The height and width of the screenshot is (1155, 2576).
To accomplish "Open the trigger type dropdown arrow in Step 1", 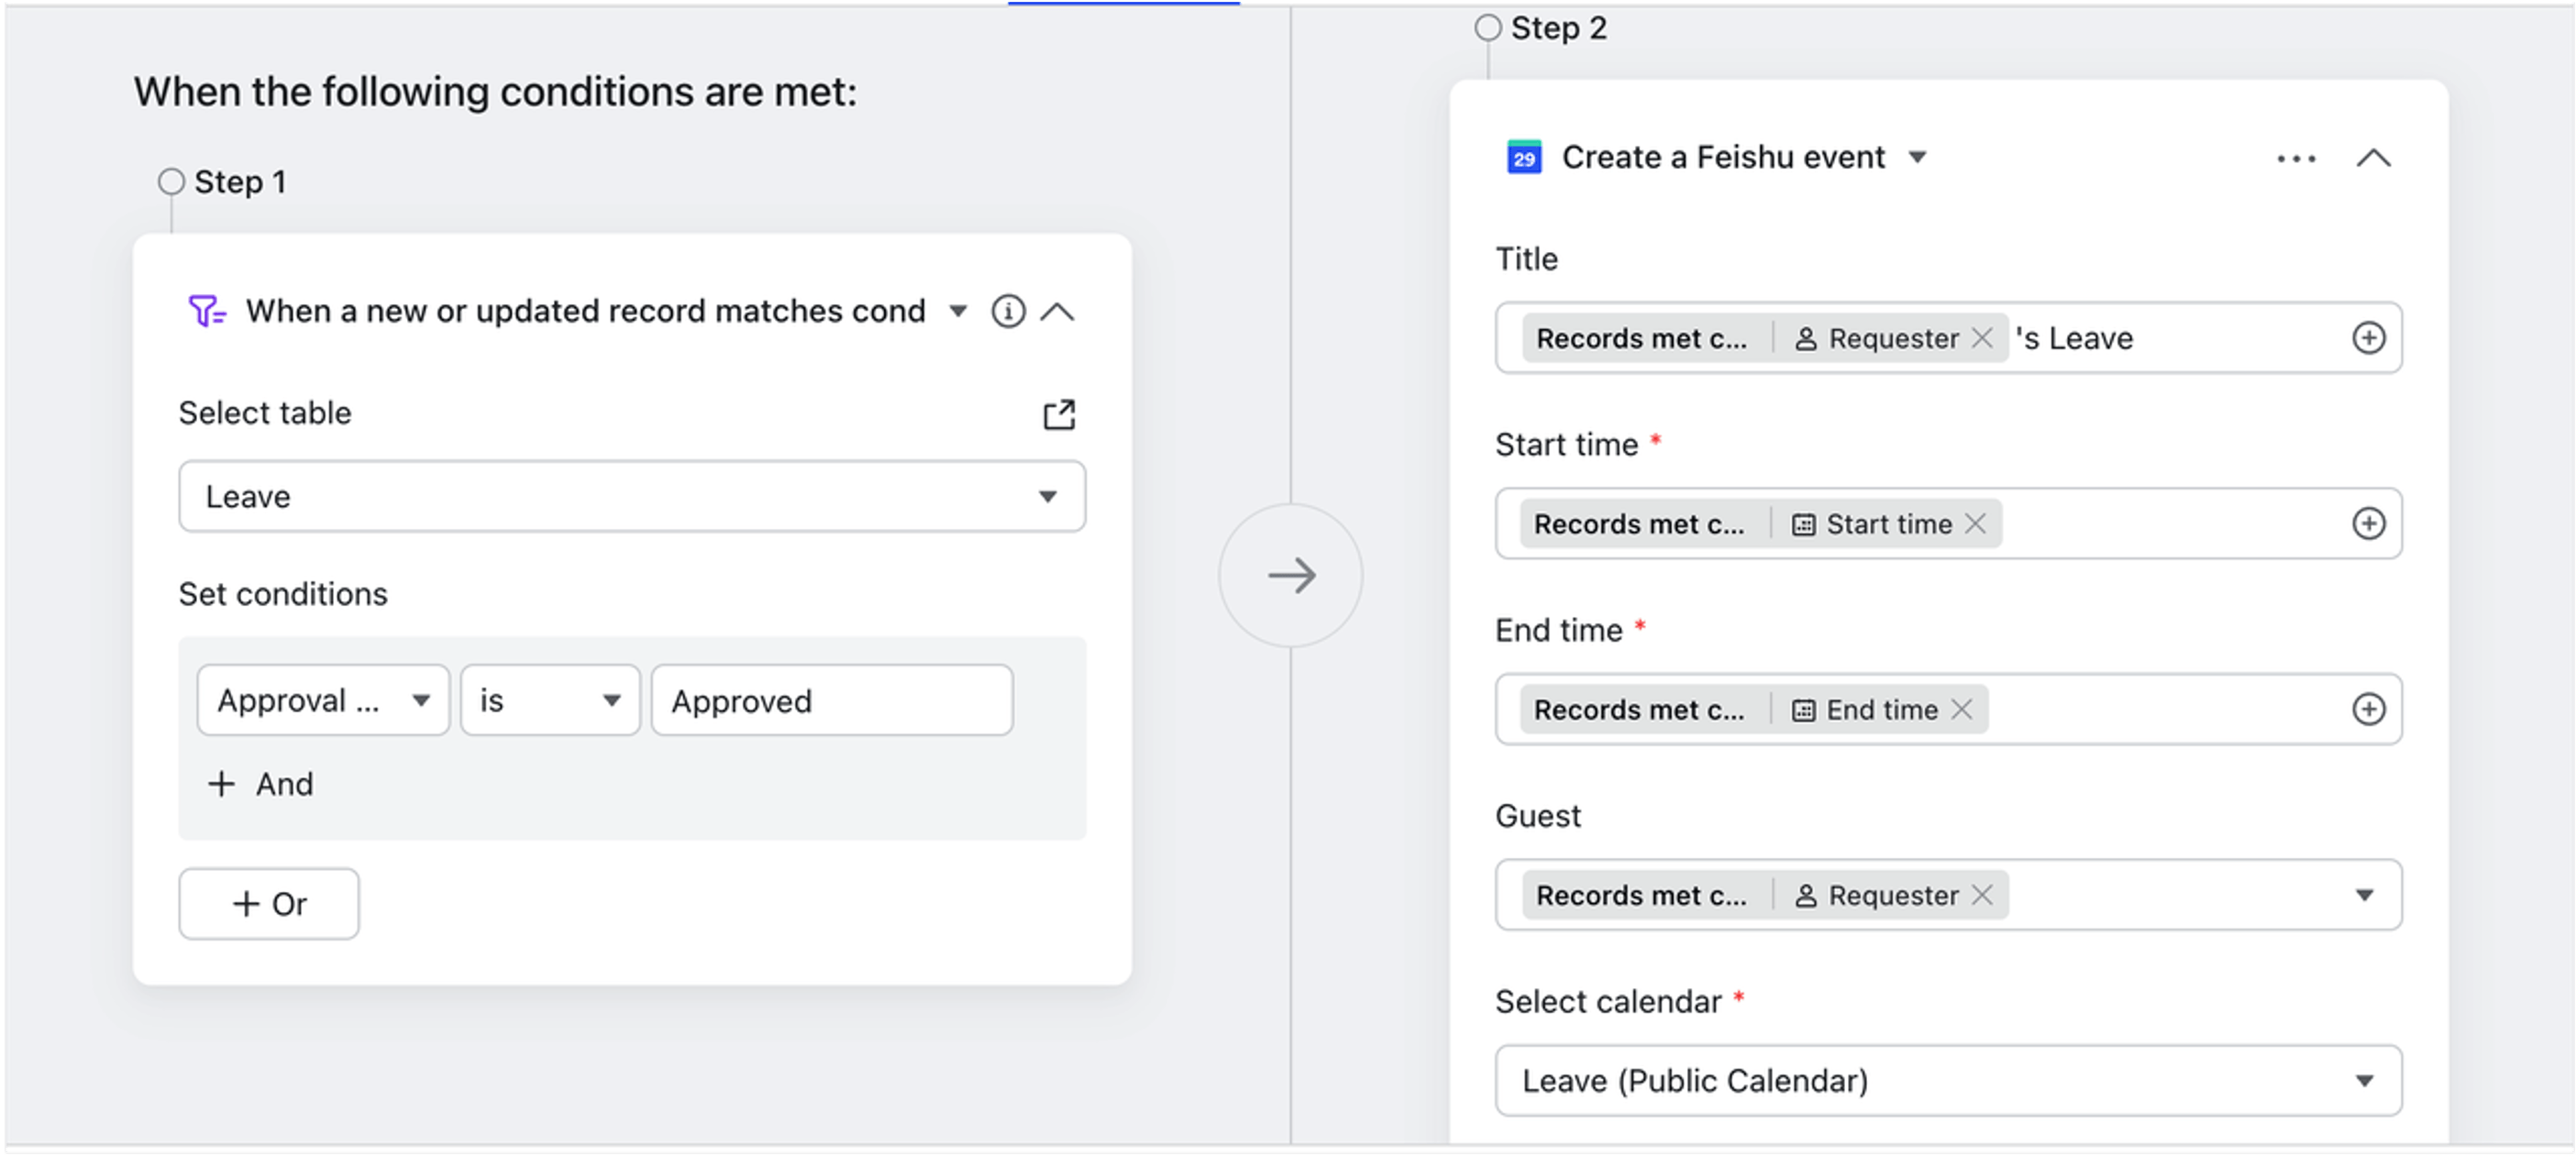I will [958, 311].
